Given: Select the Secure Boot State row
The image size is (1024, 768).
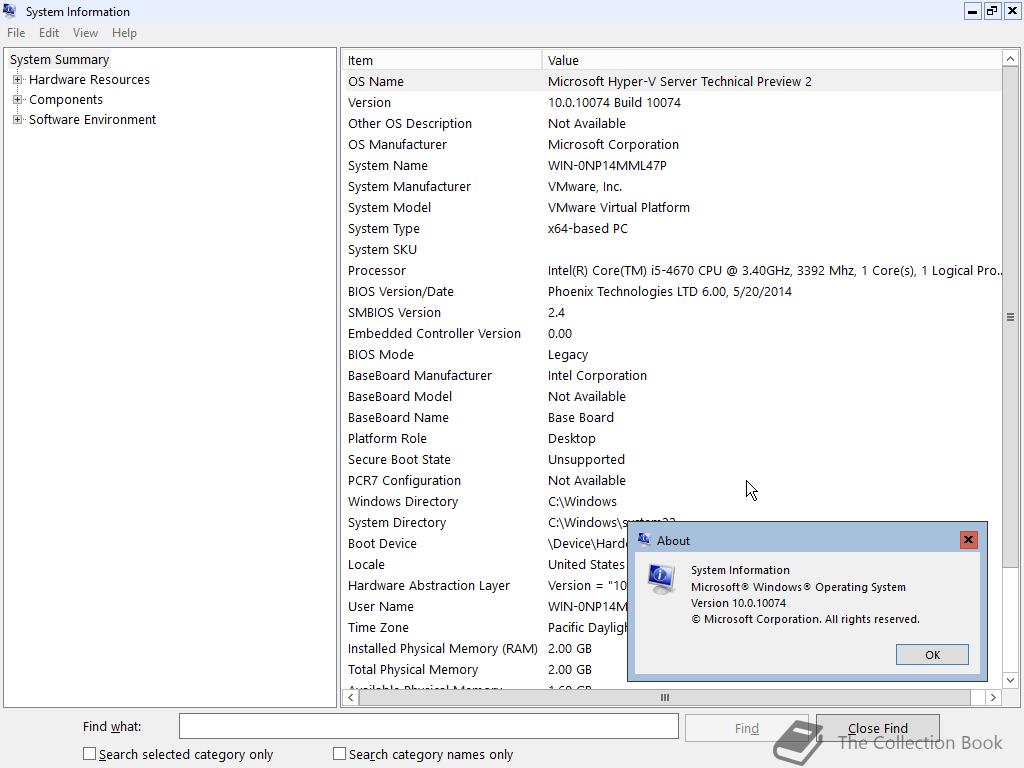Looking at the screenshot, I should pyautogui.click(x=671, y=459).
